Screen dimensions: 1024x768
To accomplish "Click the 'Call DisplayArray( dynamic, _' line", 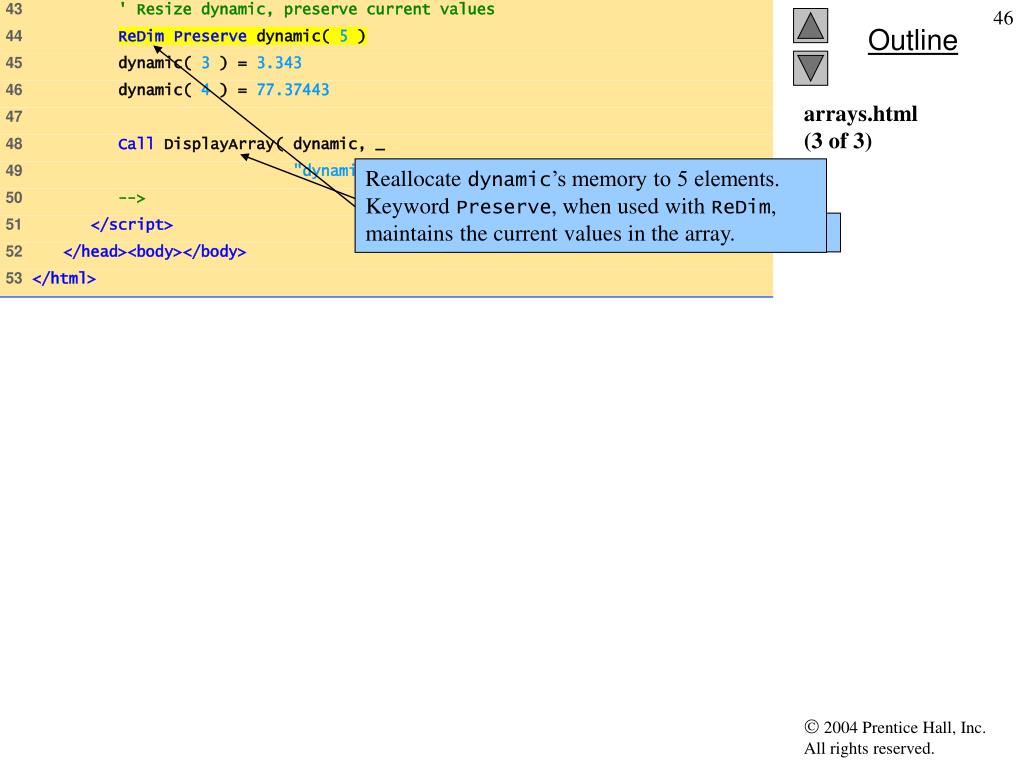I will coord(251,144).
